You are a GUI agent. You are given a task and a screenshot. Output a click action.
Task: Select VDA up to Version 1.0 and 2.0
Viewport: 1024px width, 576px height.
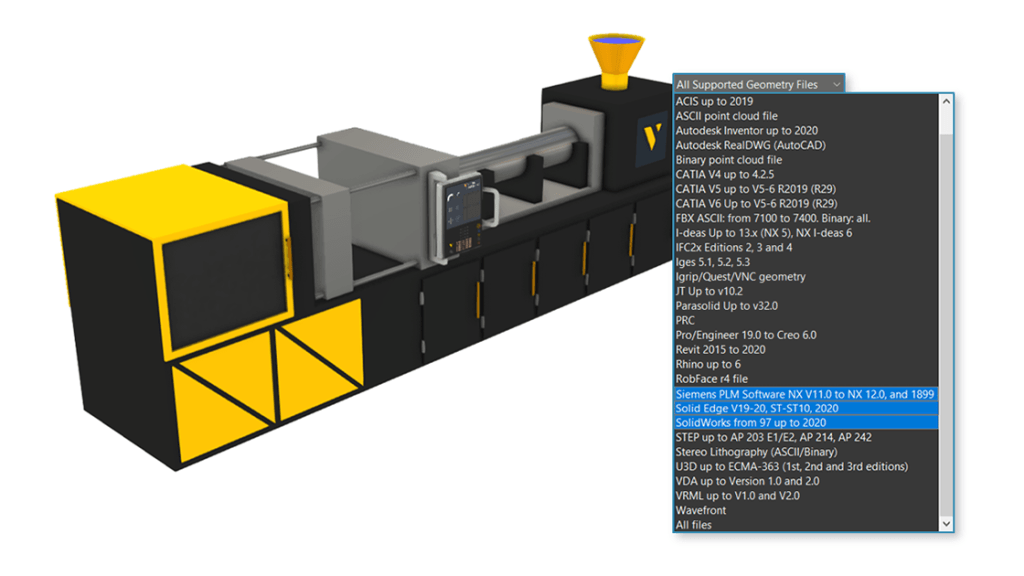(807, 481)
